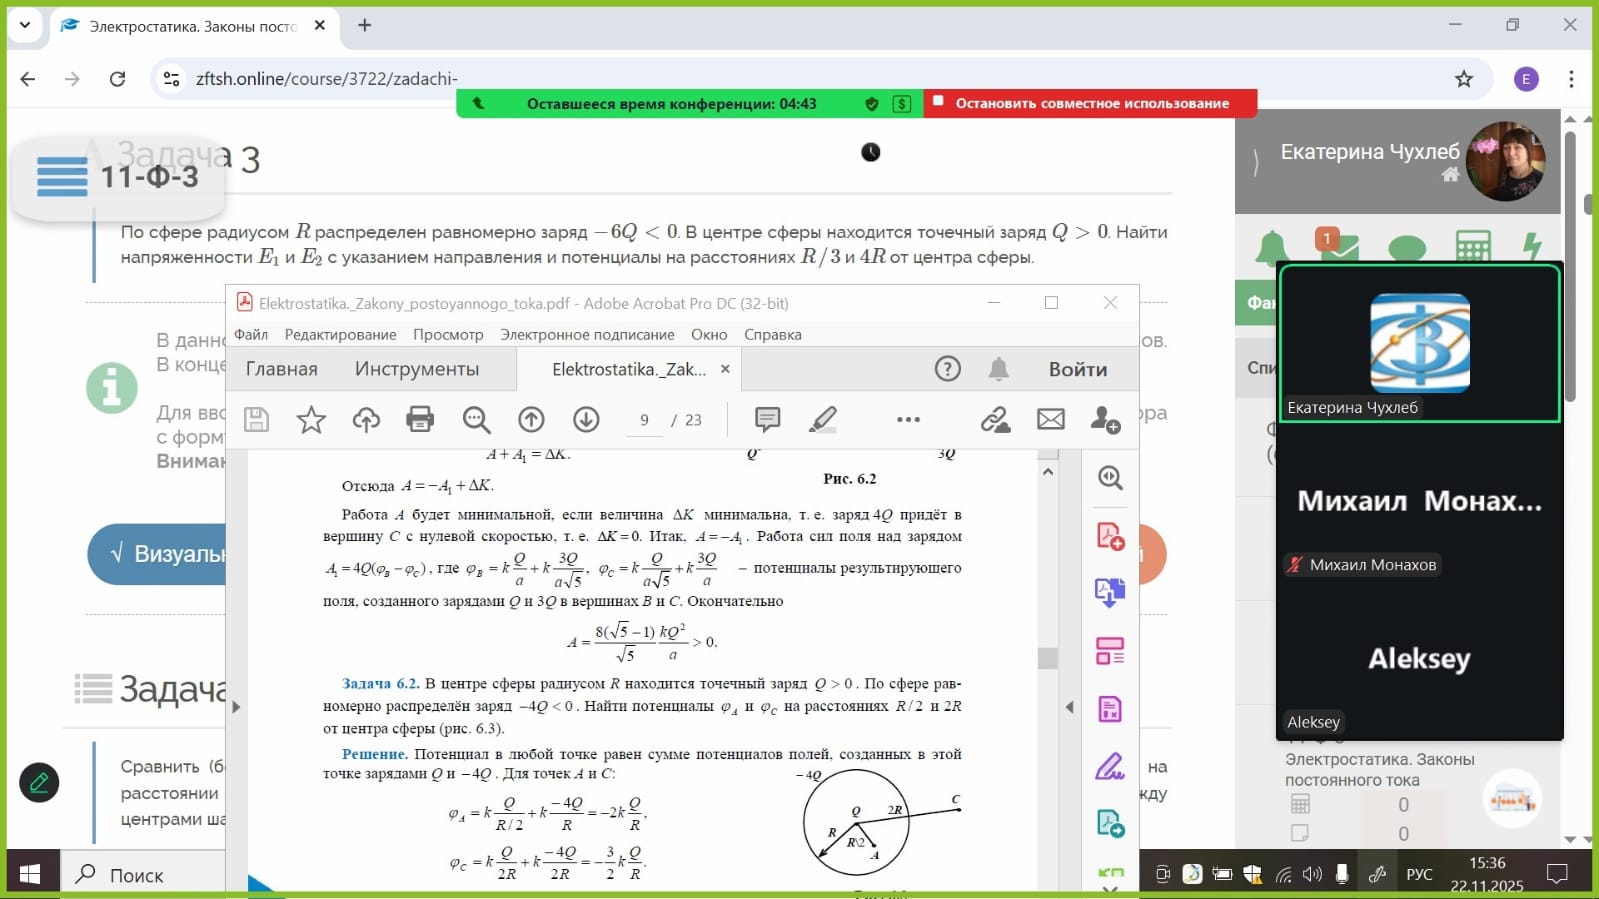
Task: Click the zoom out magnifier icon
Action: pyautogui.click(x=476, y=420)
